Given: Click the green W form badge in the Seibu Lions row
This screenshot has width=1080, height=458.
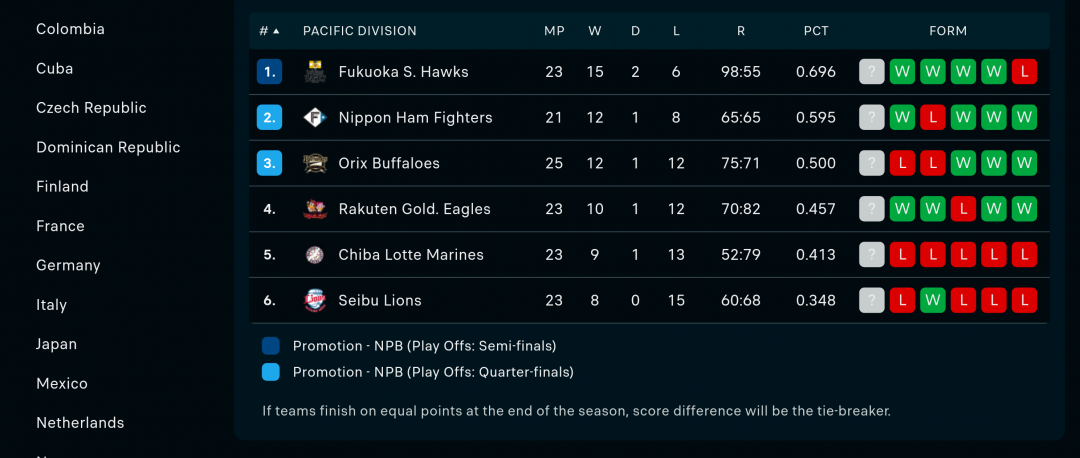Looking at the screenshot, I should pyautogui.click(x=933, y=300).
